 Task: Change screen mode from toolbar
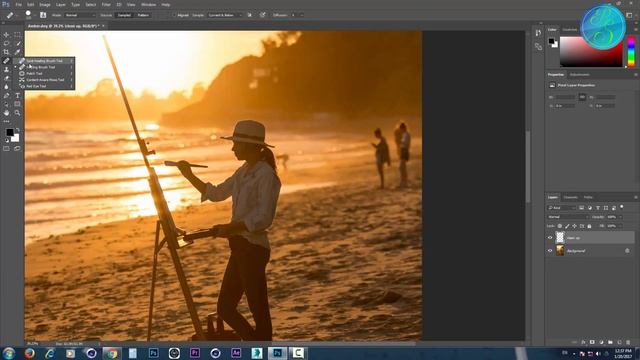tap(17, 149)
